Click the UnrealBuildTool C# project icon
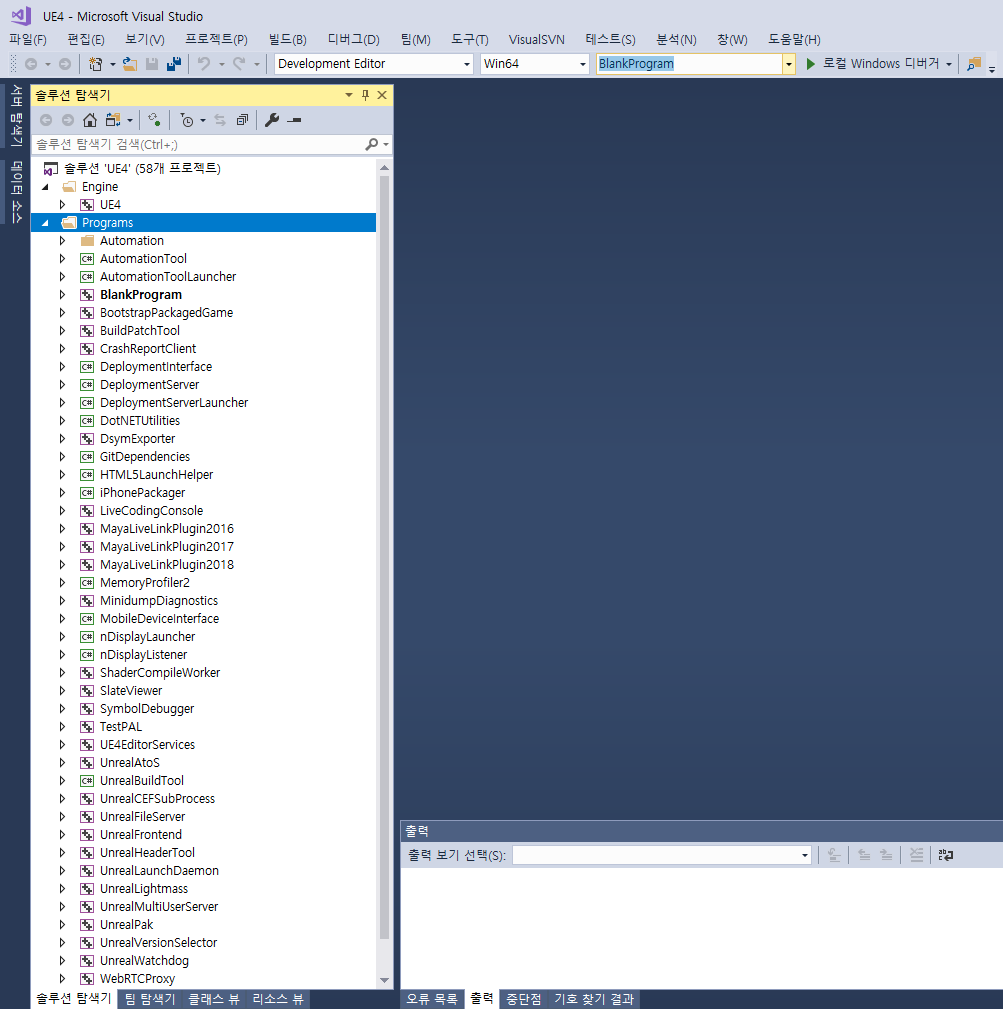 tap(87, 781)
